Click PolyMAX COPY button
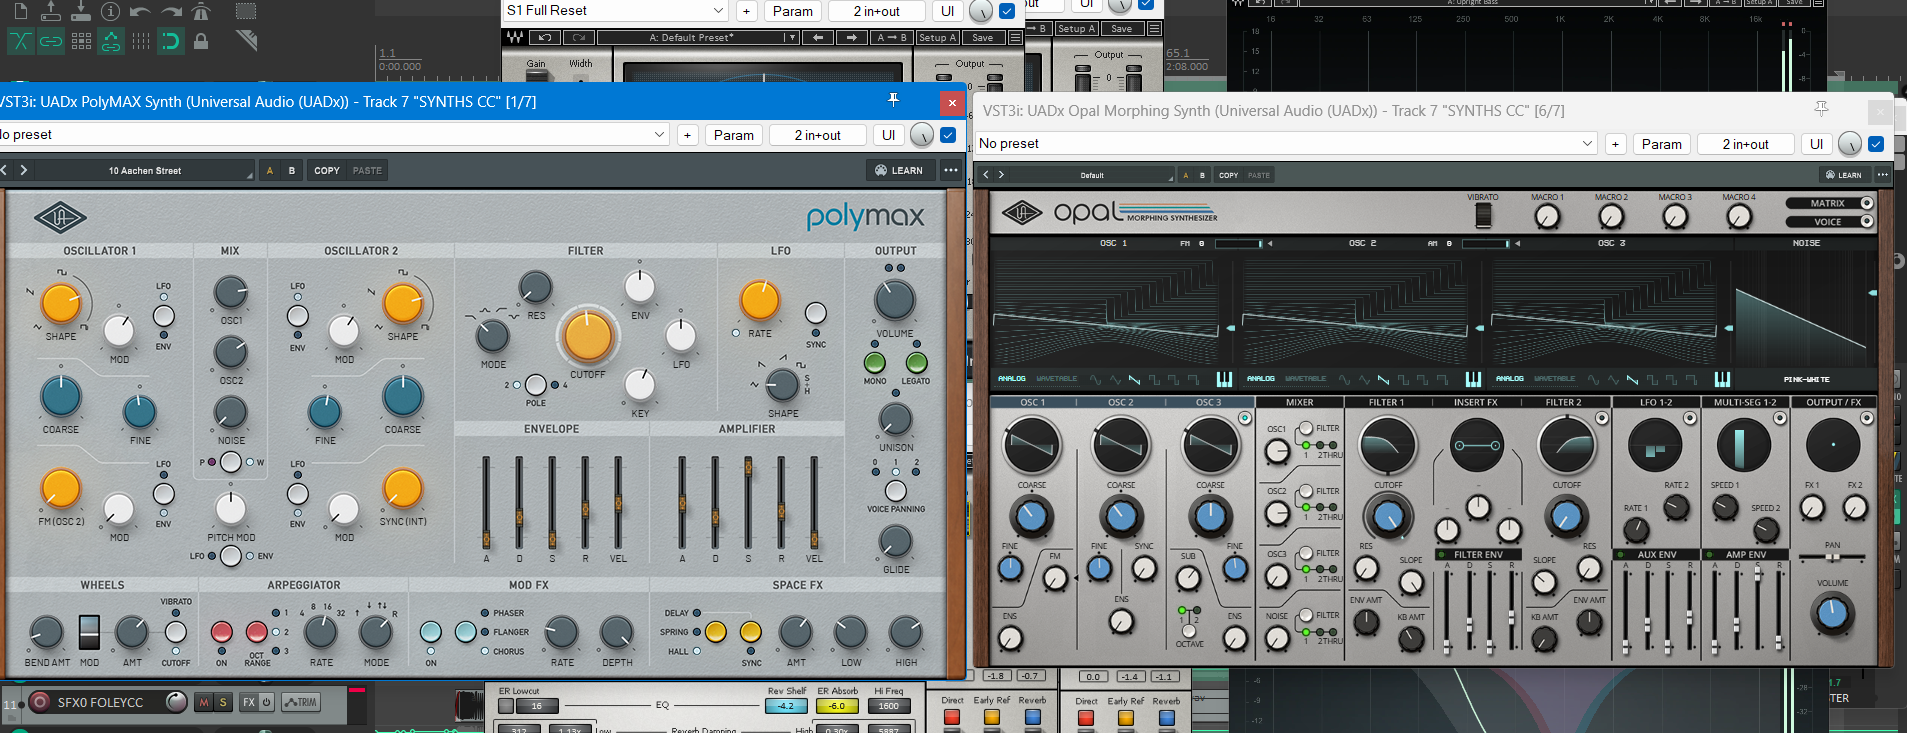The image size is (1907, 733). coord(327,170)
